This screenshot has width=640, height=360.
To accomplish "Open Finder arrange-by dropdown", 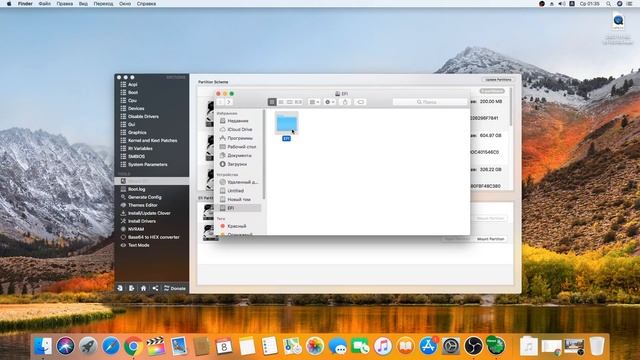I will coord(314,102).
